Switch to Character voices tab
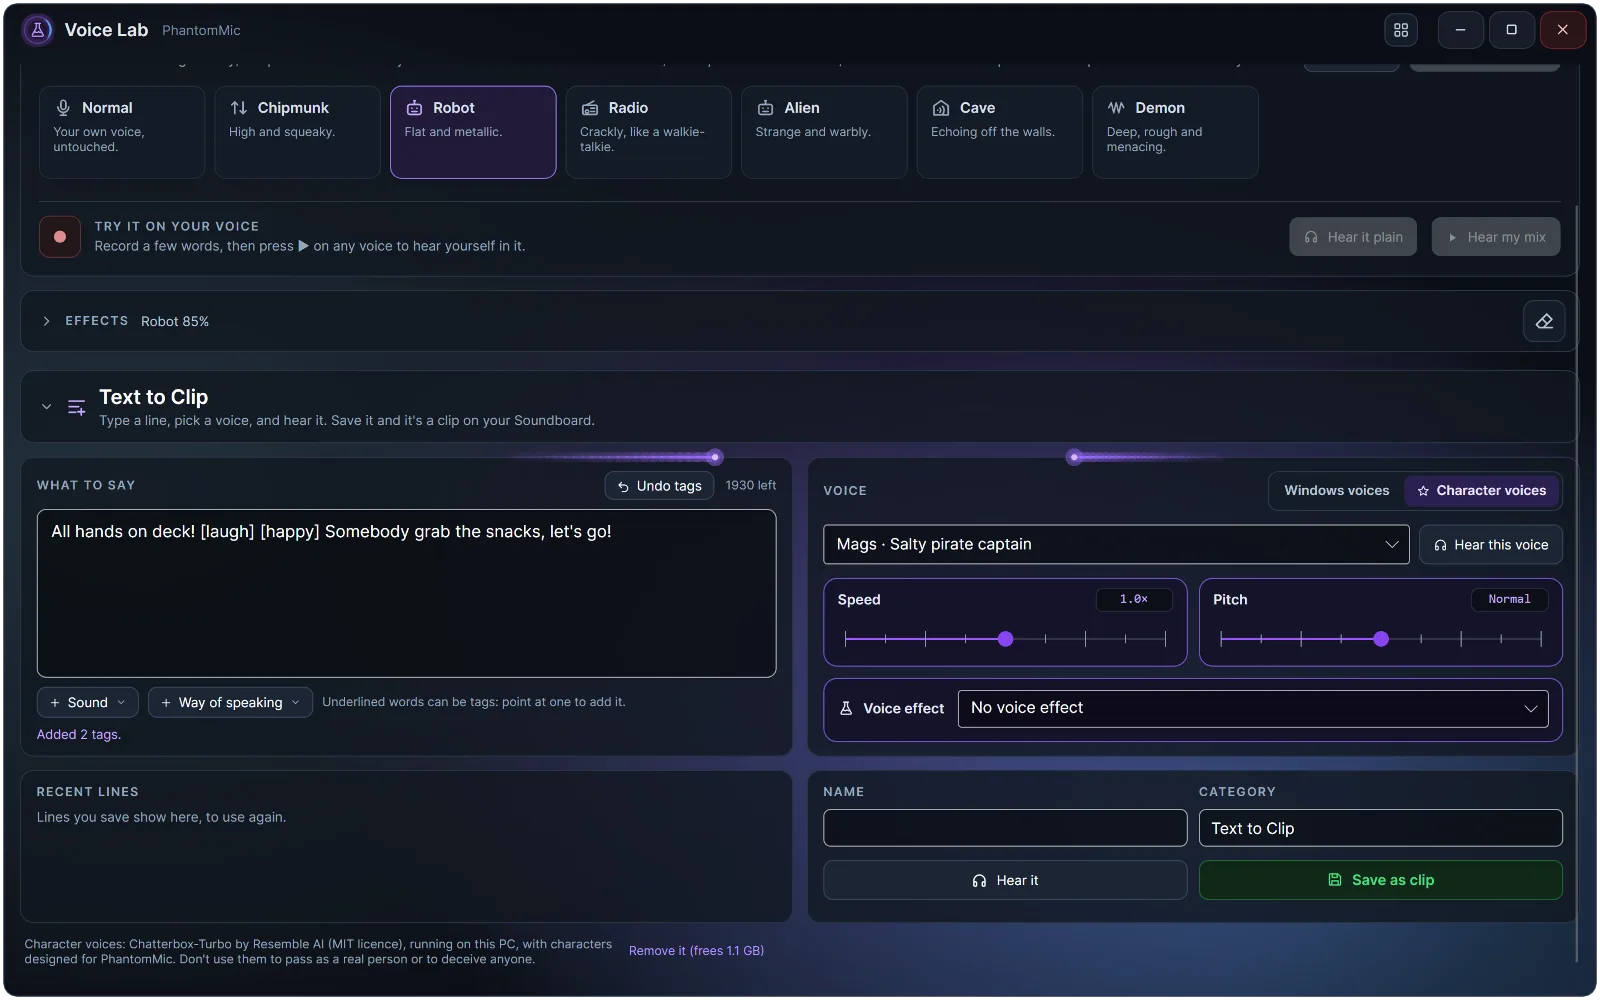 [x=1482, y=491]
